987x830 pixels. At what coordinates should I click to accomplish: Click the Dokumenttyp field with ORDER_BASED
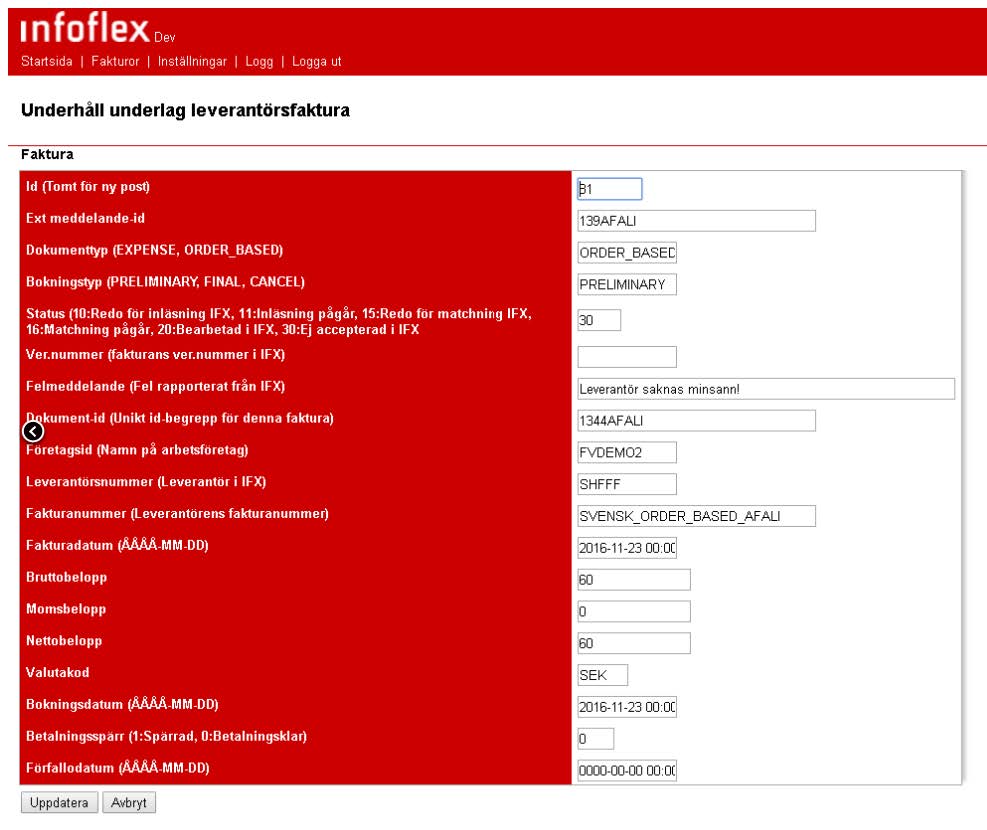[627, 253]
